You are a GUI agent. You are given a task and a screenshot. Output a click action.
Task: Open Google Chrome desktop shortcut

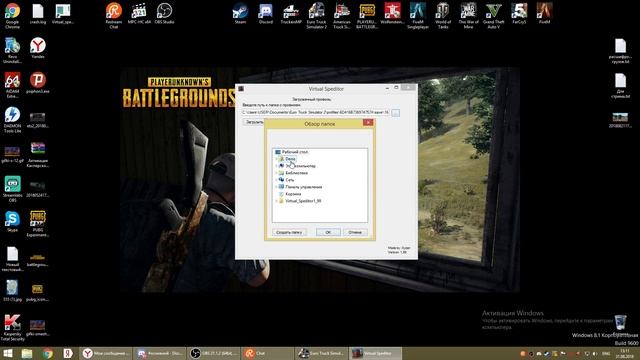point(12,16)
